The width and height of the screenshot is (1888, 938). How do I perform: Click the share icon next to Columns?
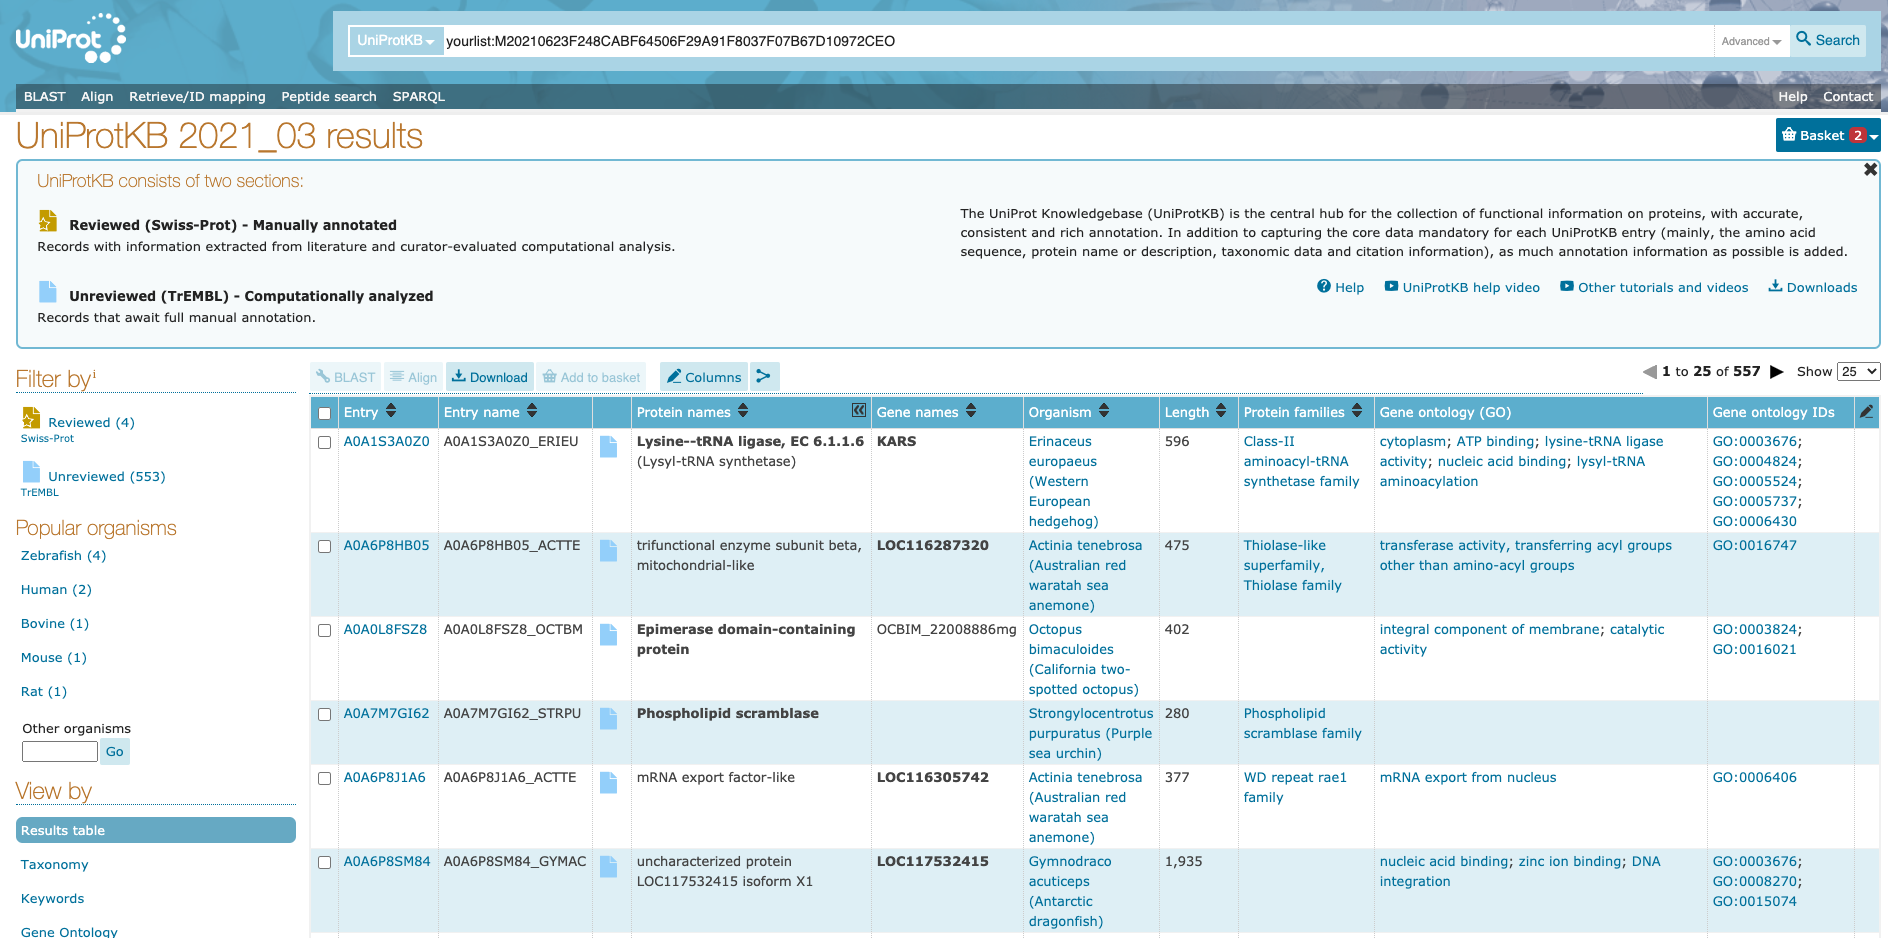764,377
